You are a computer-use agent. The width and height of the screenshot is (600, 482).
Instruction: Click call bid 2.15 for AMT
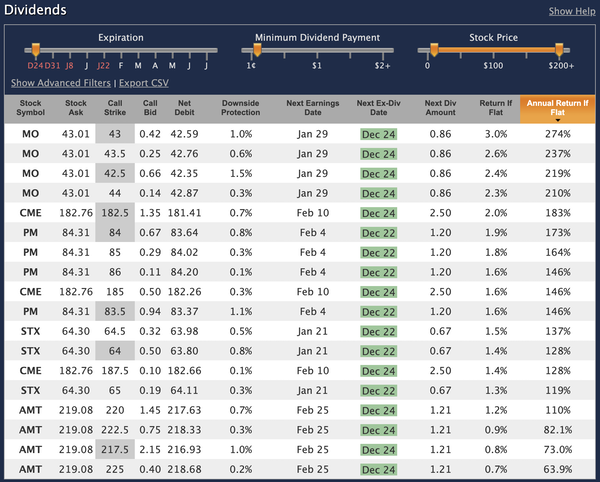150,449
